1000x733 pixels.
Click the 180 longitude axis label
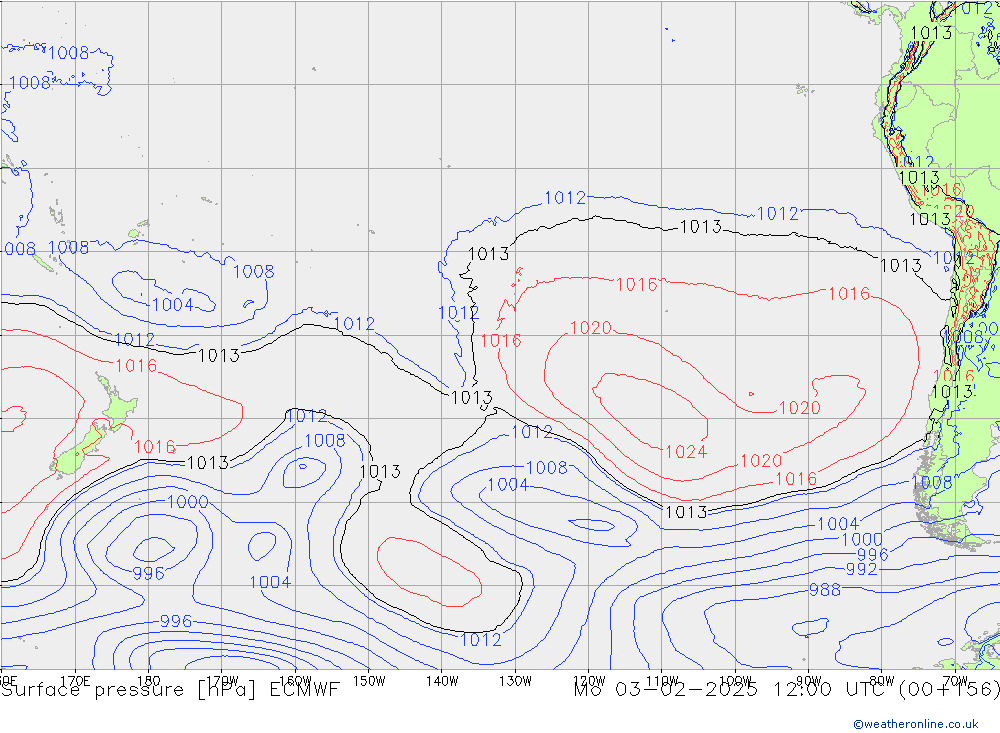[x=148, y=681]
